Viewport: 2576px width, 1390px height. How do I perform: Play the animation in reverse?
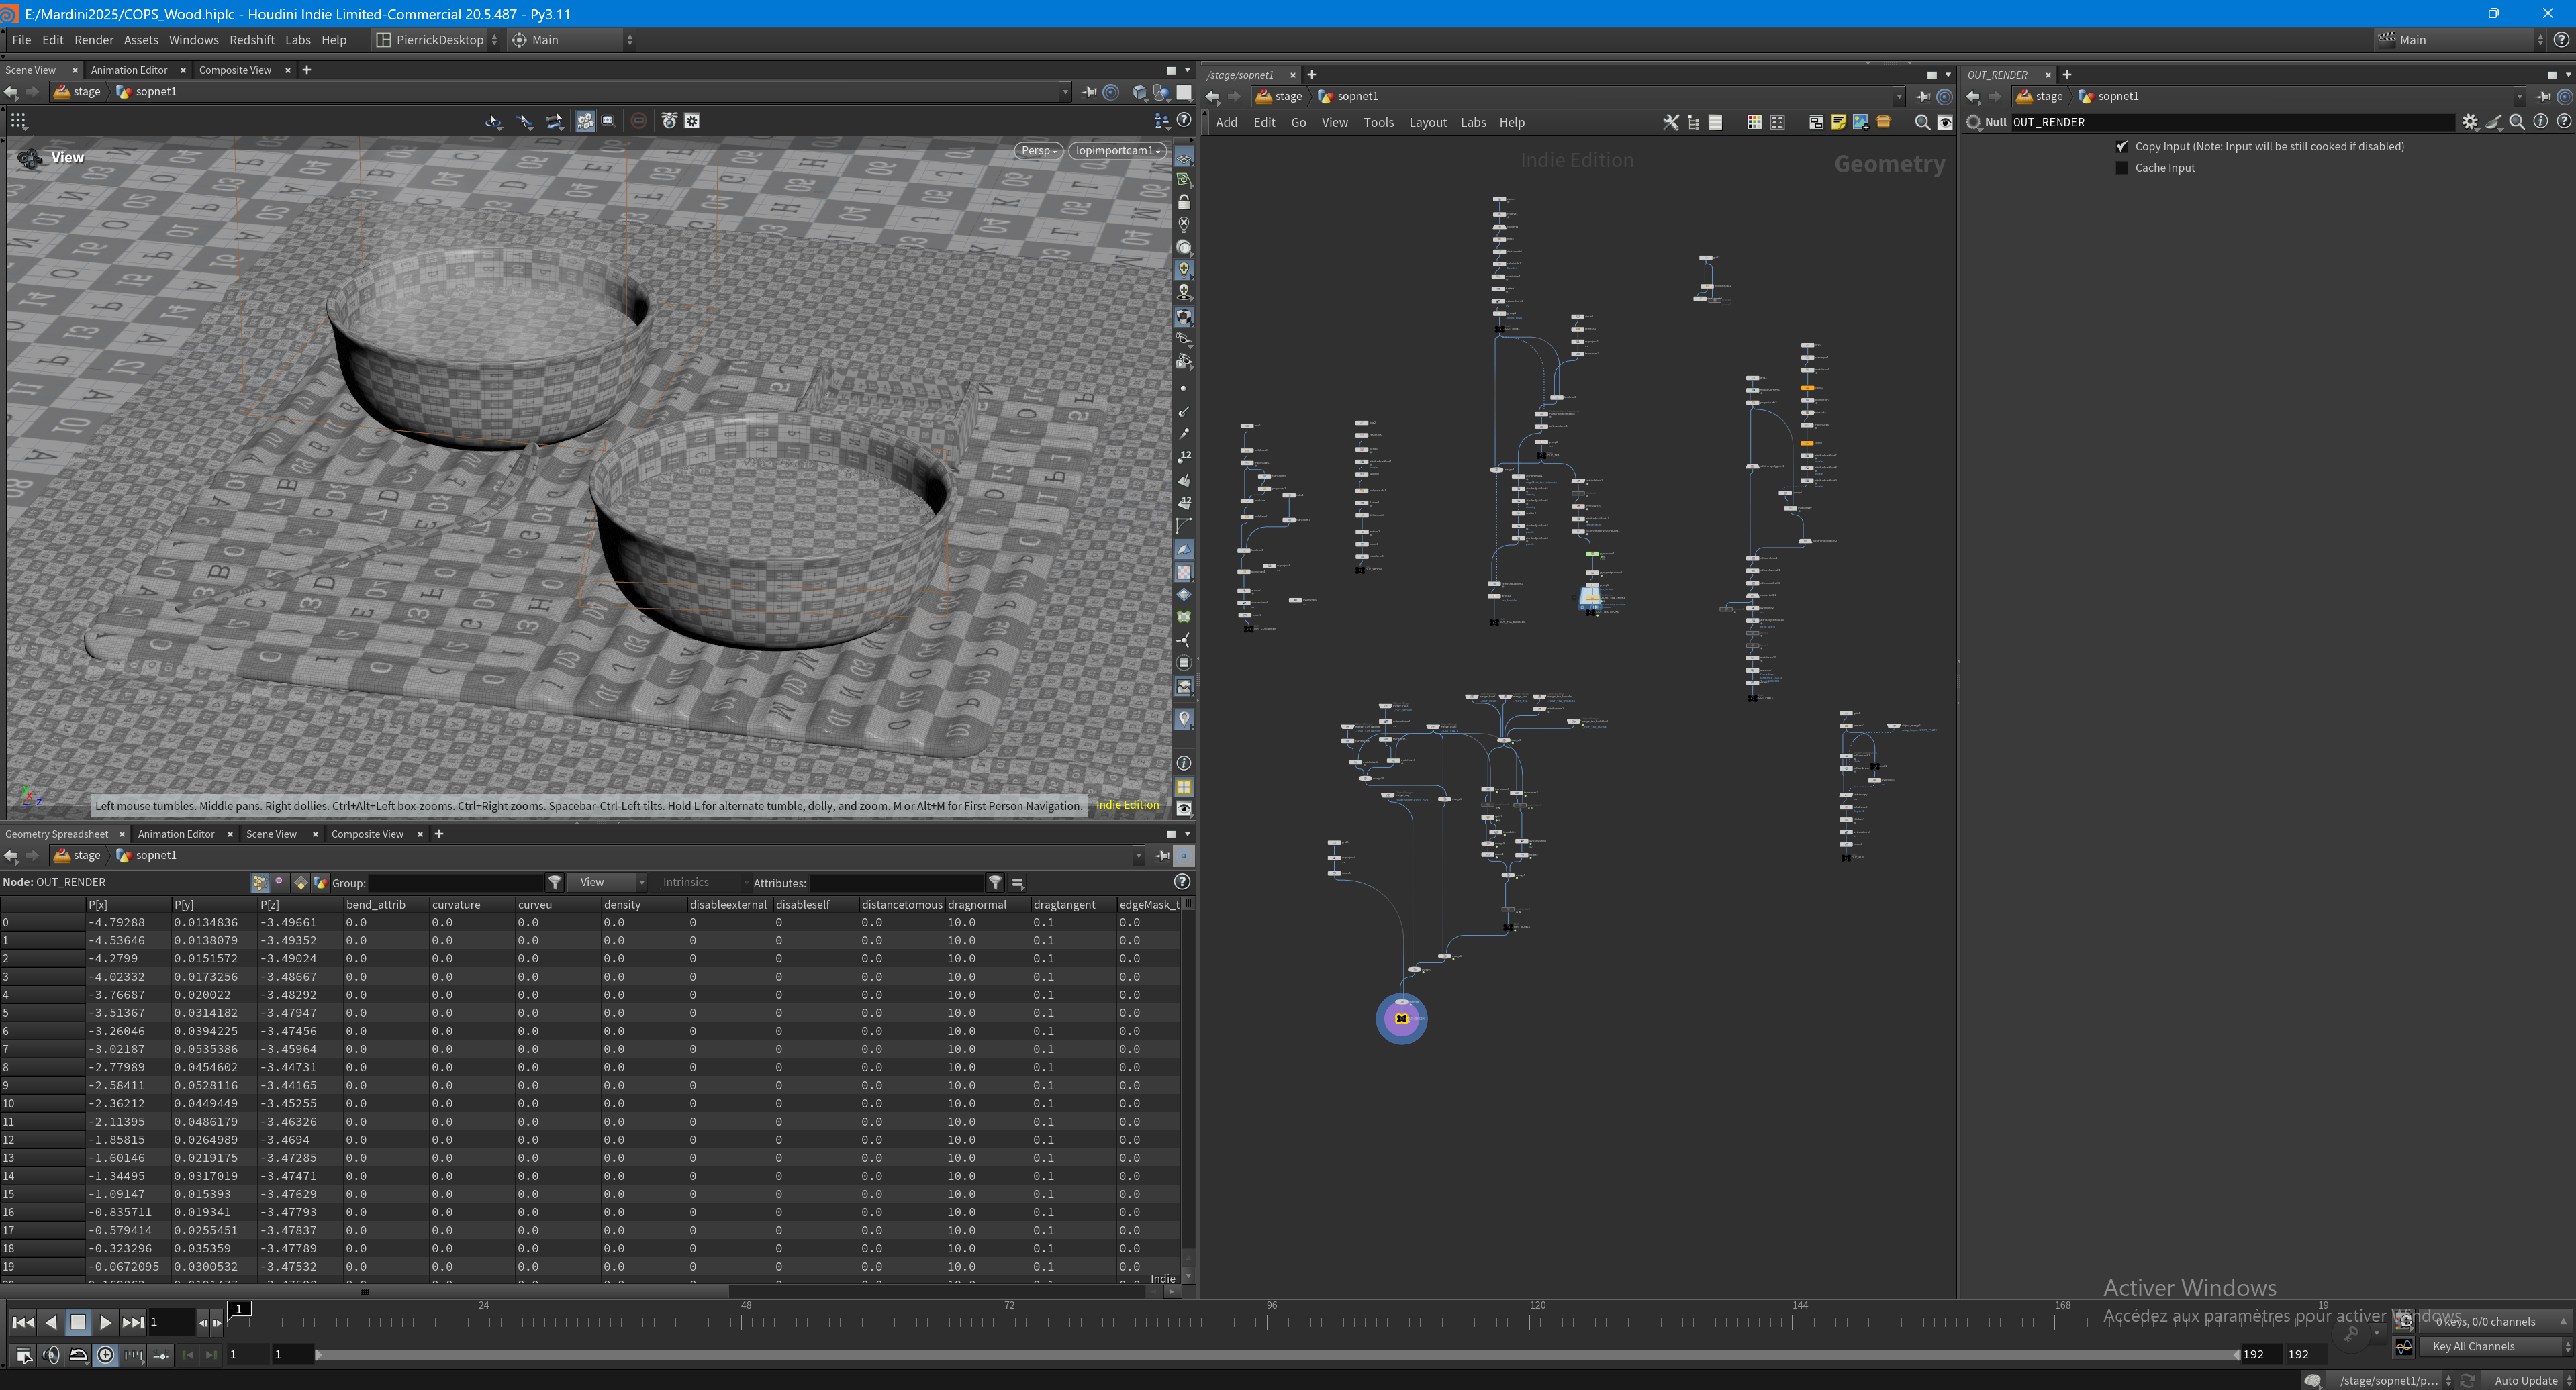click(x=50, y=1322)
